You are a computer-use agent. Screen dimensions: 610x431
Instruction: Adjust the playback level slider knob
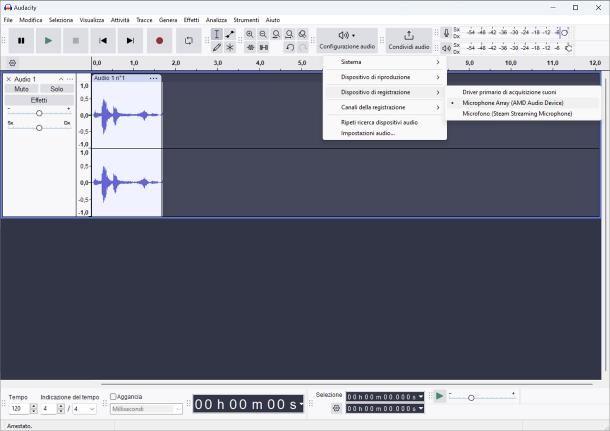coord(568,48)
